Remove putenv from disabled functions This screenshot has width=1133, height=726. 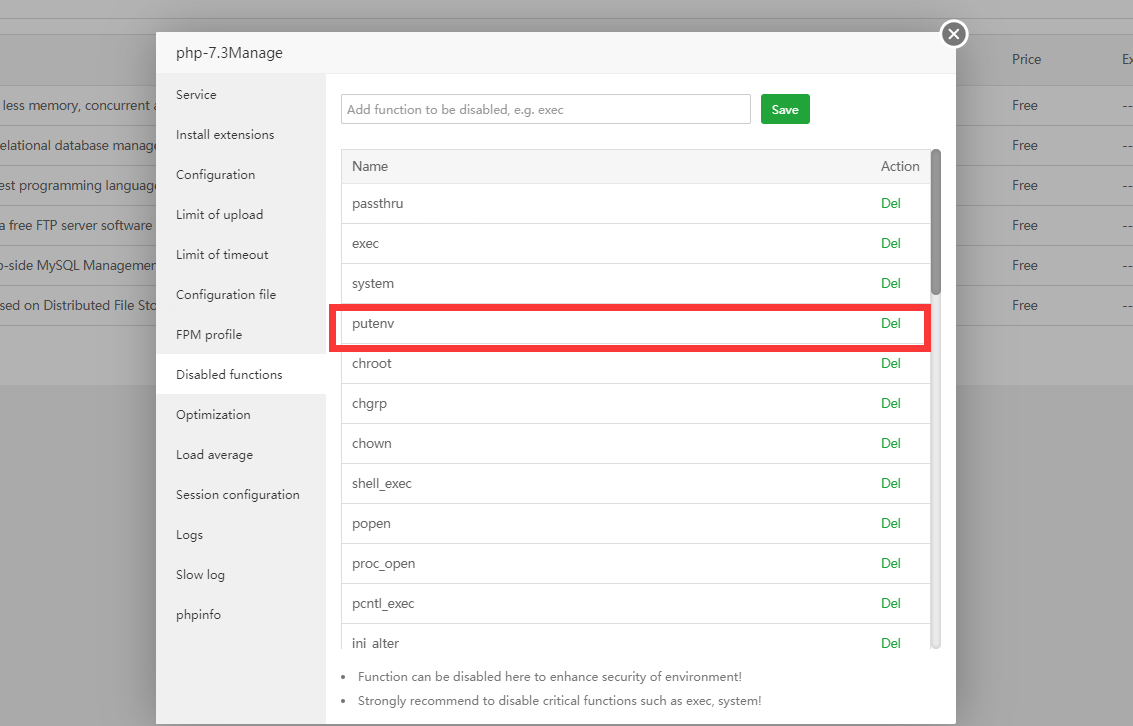(x=890, y=323)
